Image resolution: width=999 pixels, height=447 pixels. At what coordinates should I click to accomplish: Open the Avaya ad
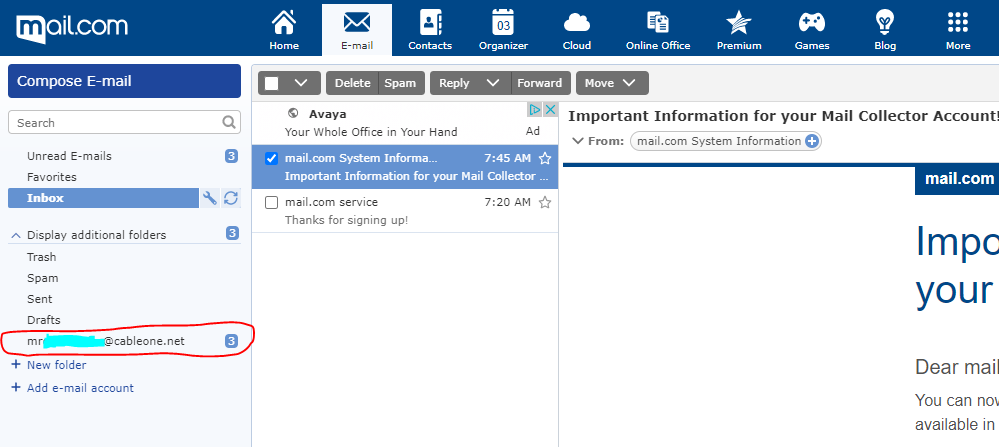point(405,123)
